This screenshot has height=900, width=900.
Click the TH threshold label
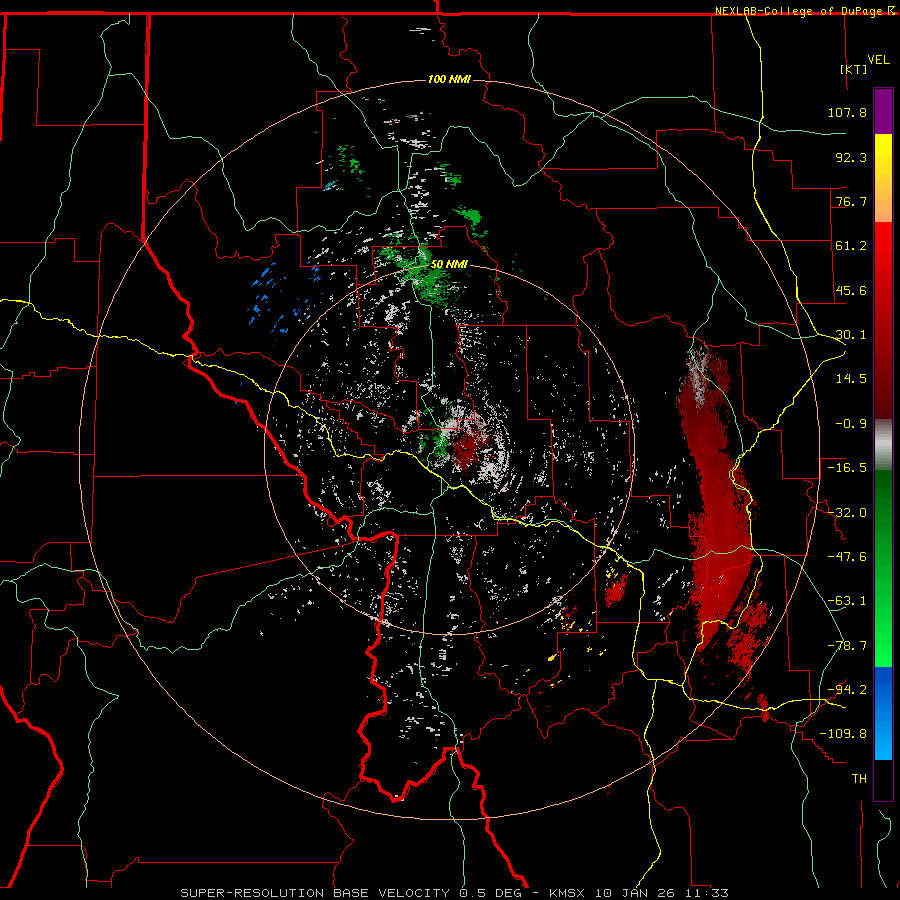tap(859, 779)
